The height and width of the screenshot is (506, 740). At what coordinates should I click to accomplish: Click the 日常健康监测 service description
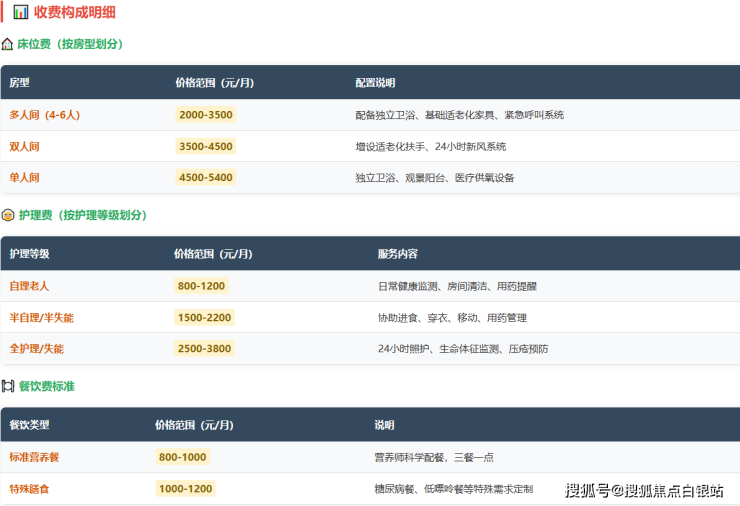457,287
